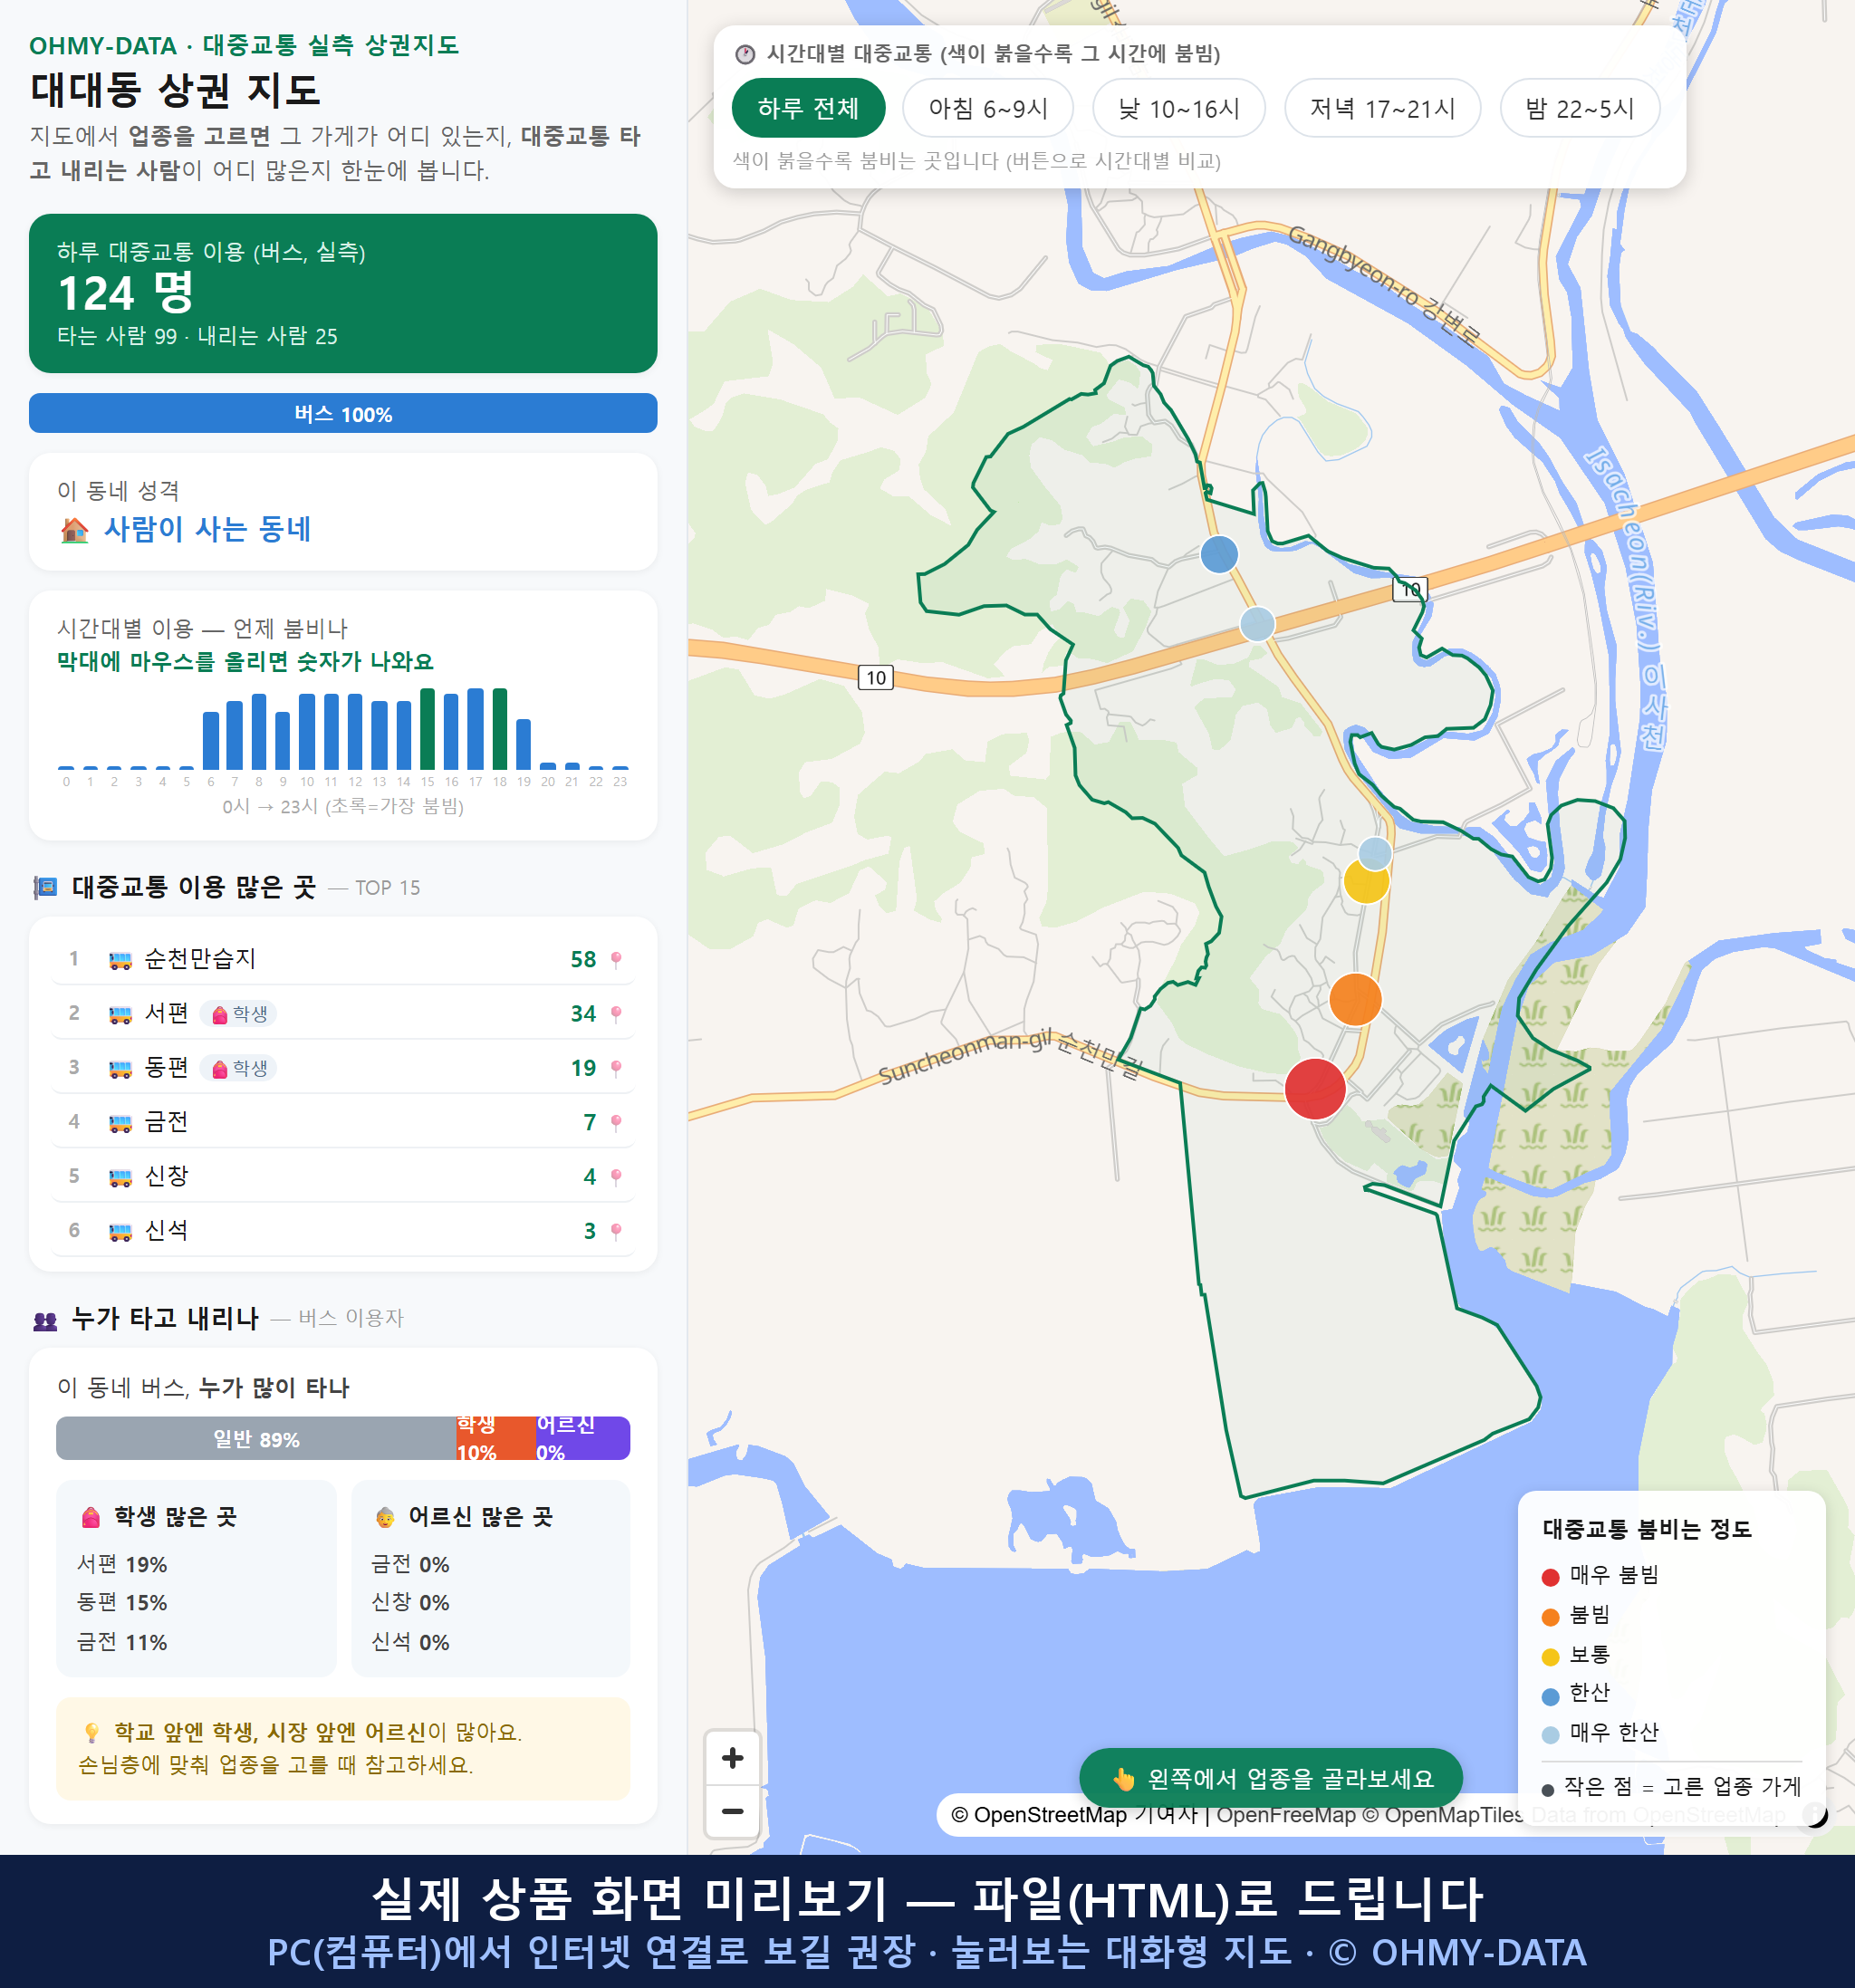This screenshot has width=1855, height=1988.
Task: Select 금전 row showing 7
Action: click(x=343, y=1122)
